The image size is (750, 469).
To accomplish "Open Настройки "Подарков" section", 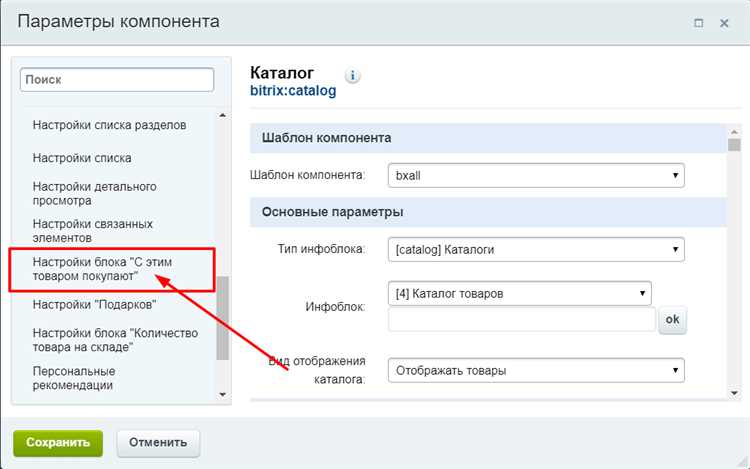I will pyautogui.click(x=94, y=305).
